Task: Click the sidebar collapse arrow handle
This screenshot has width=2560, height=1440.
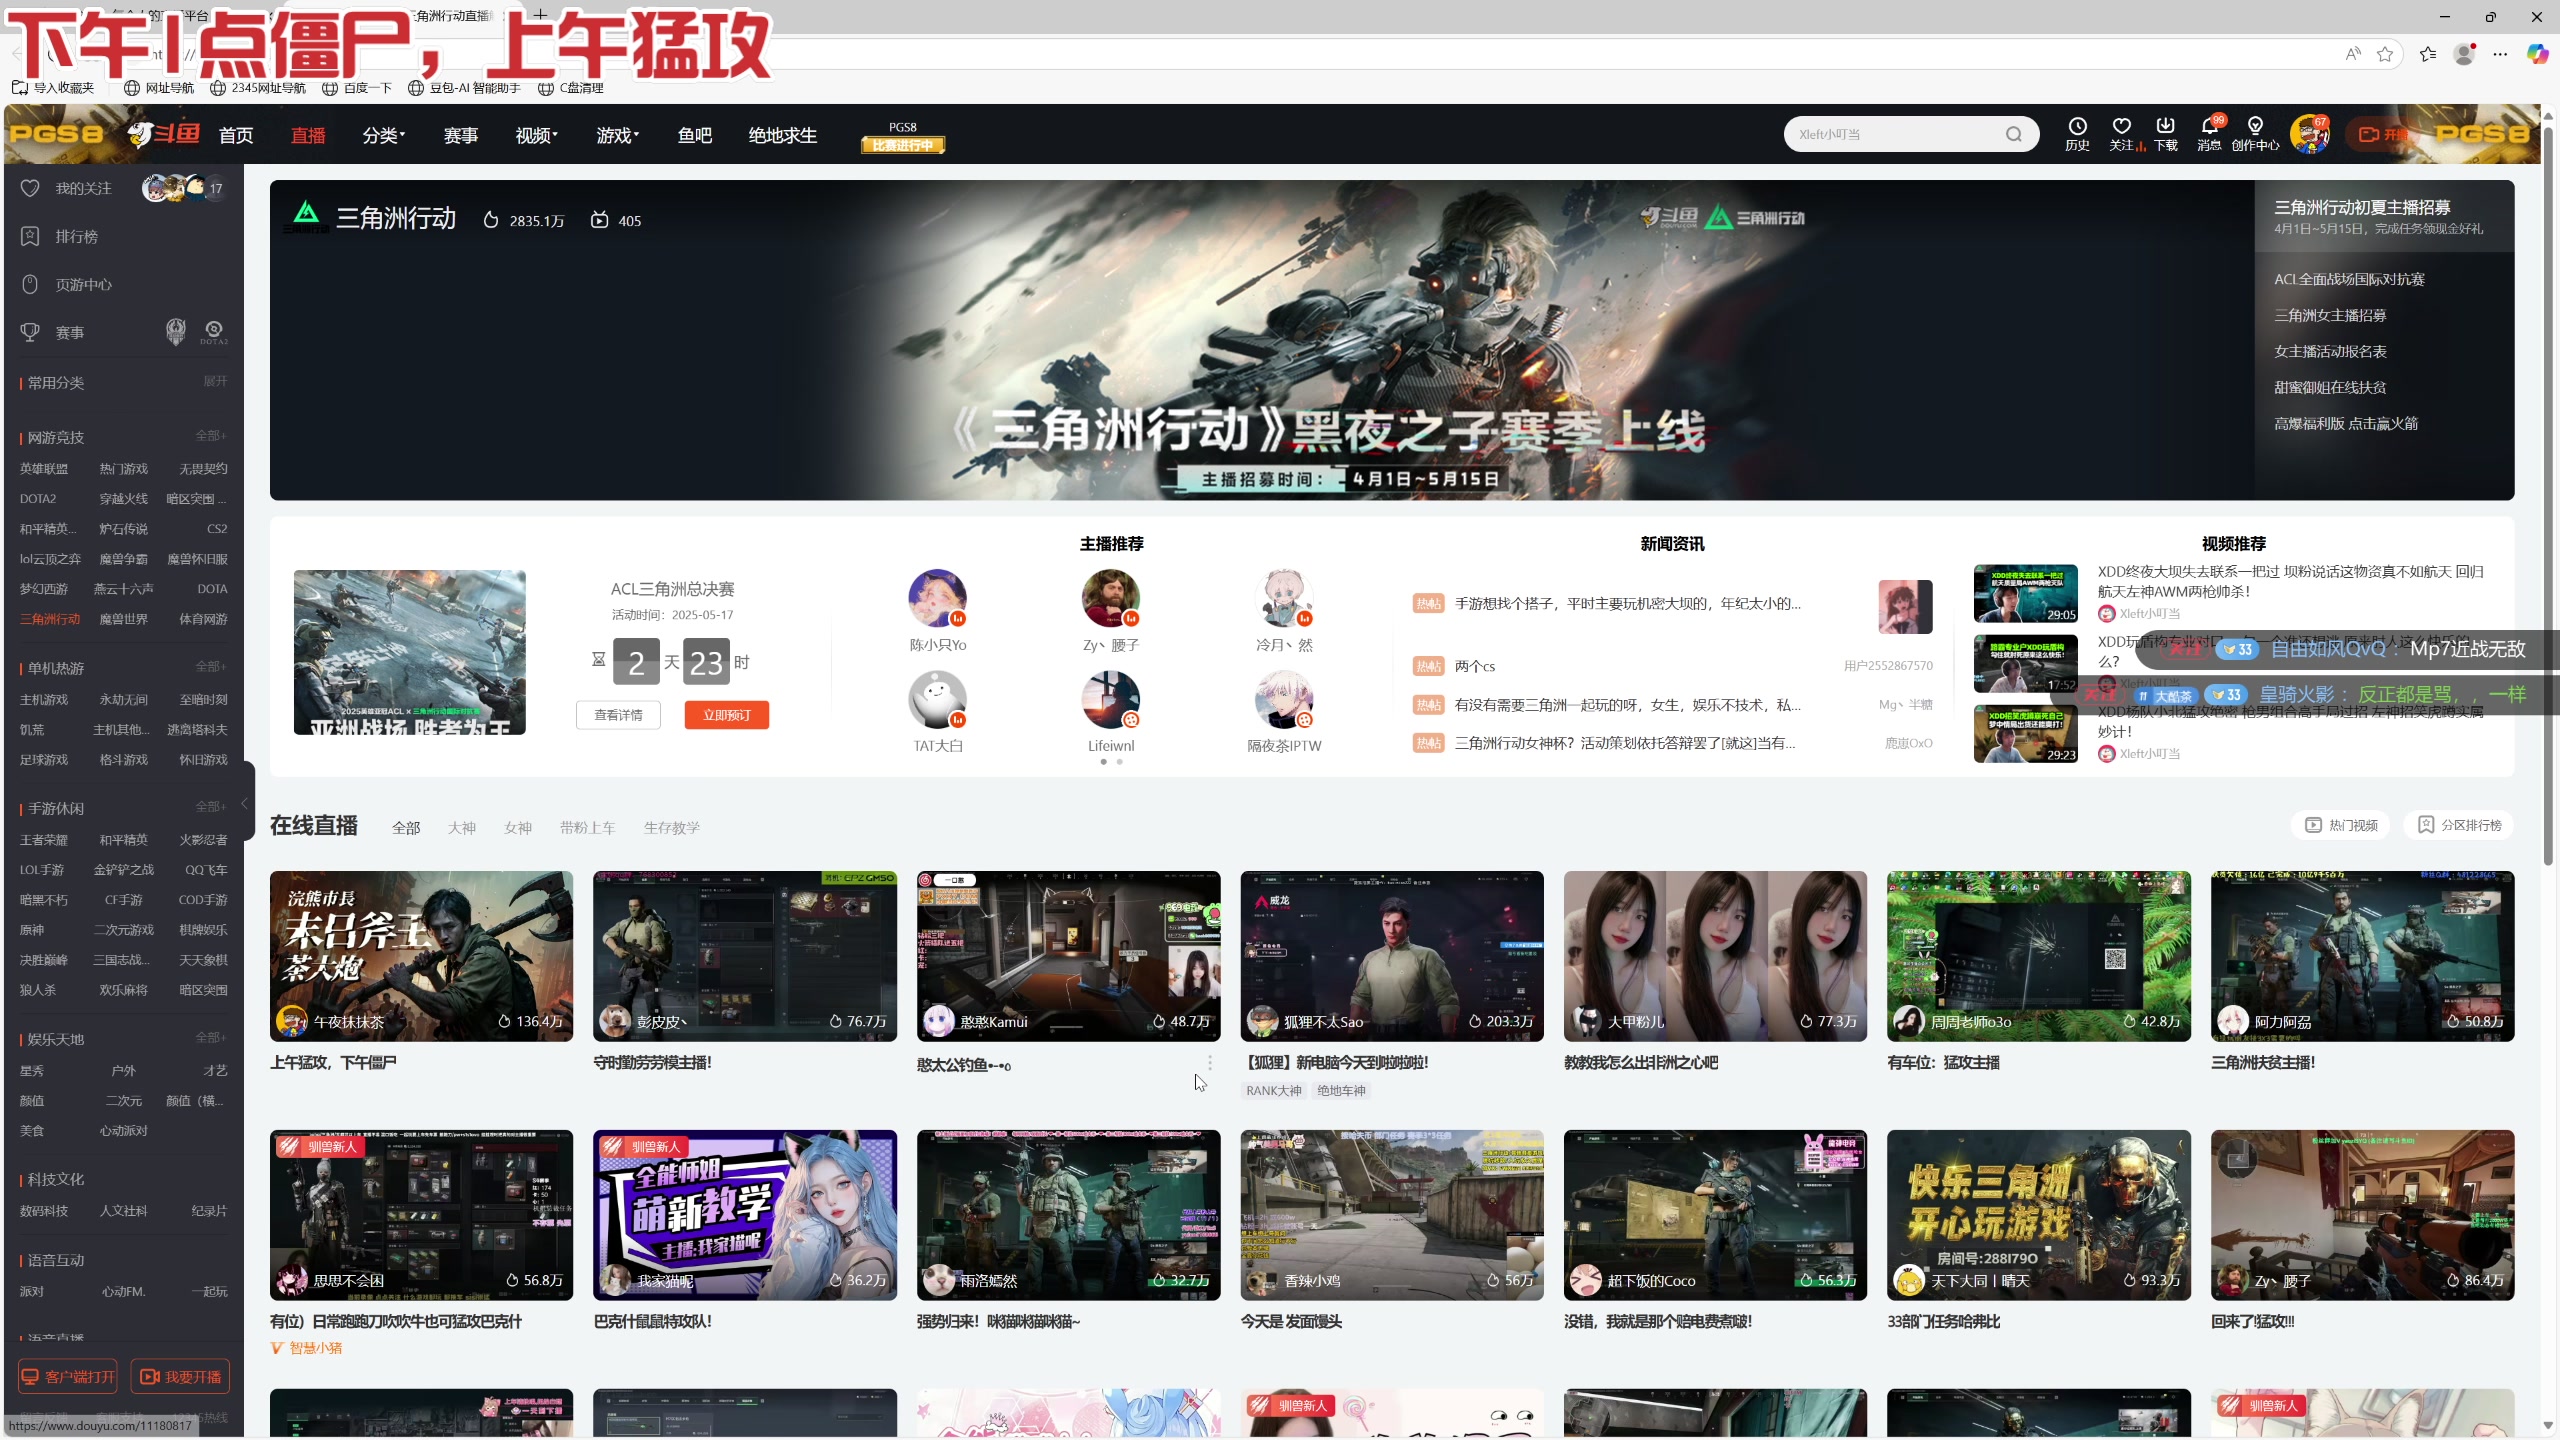Action: (x=245, y=803)
